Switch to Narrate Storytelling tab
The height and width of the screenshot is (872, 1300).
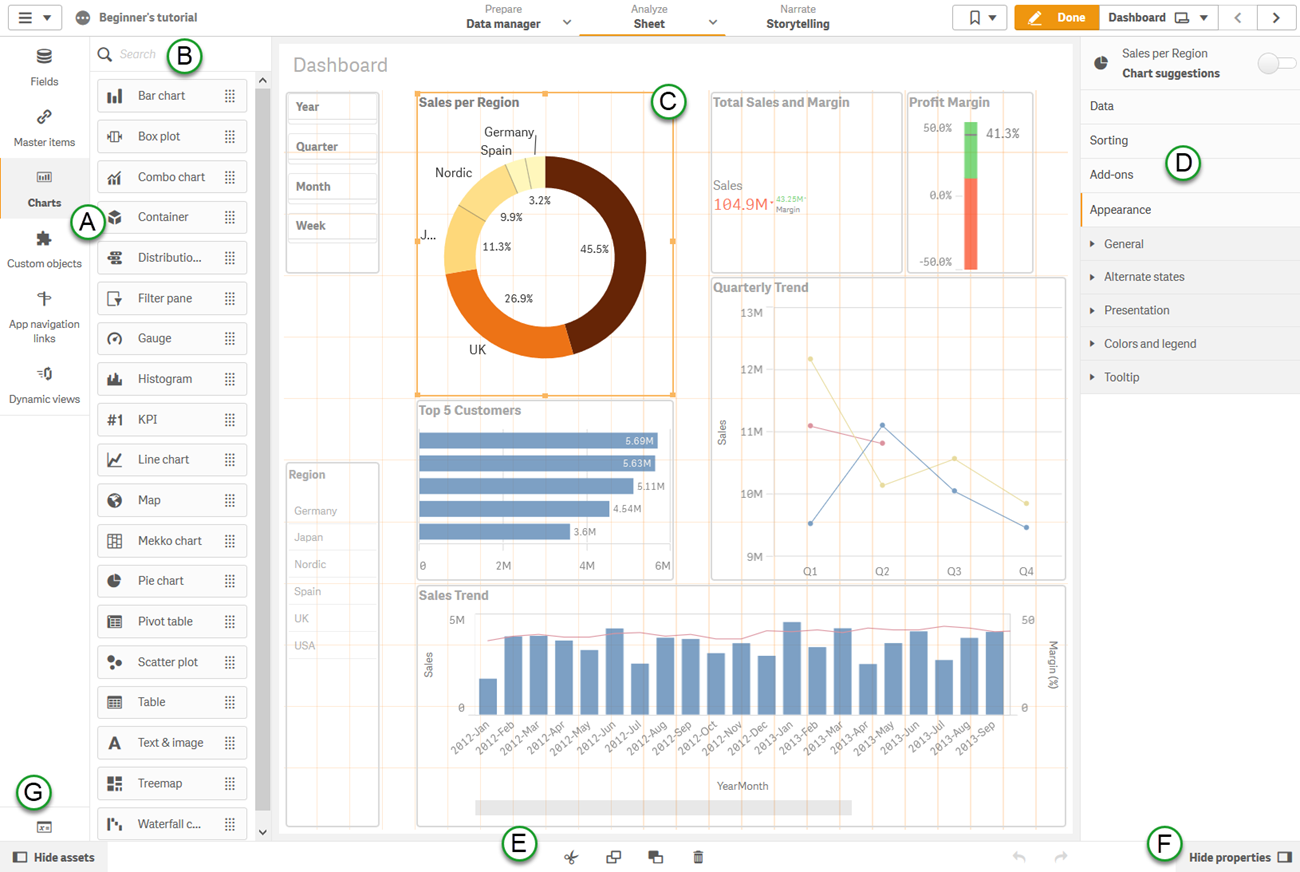[x=798, y=17]
